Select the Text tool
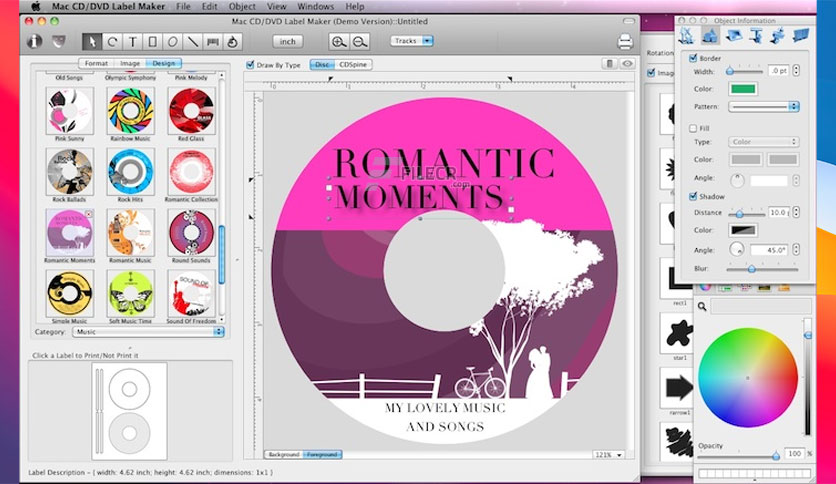The width and height of the screenshot is (836, 484). tap(132, 42)
